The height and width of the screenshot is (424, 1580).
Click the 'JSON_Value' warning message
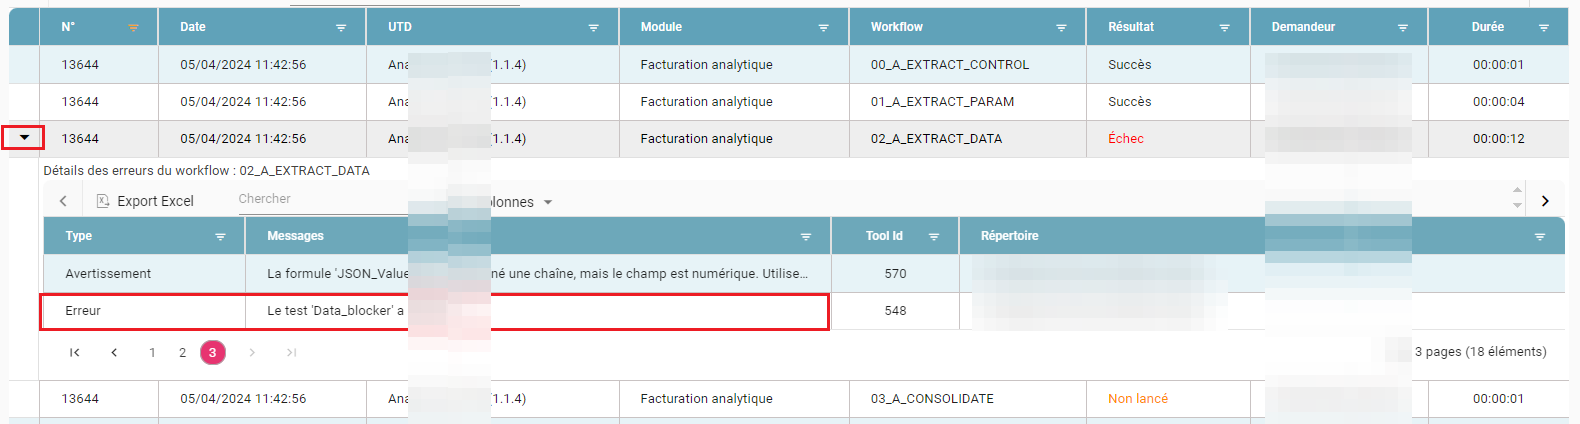point(537,274)
